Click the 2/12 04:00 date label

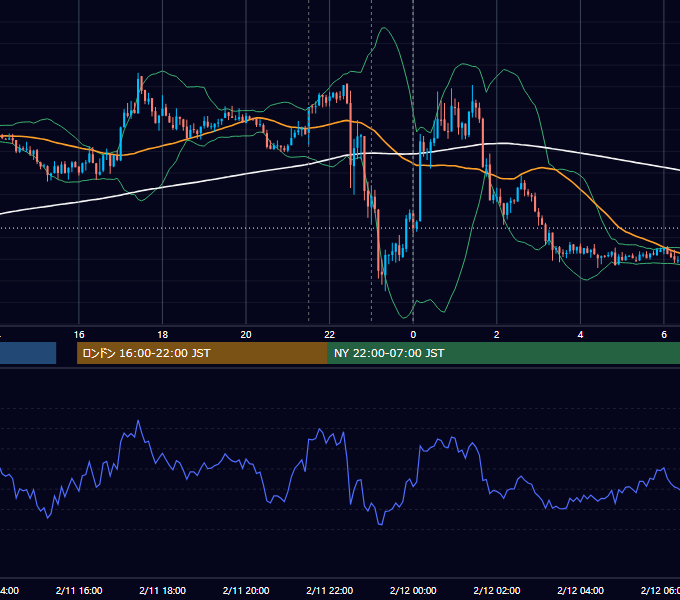click(580, 590)
